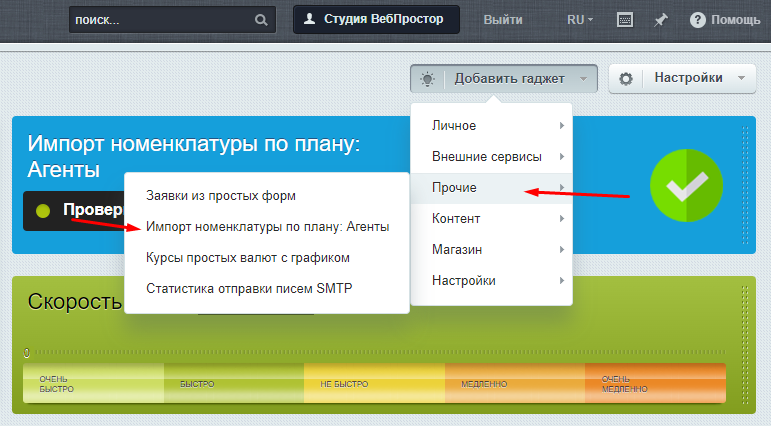Click the МЕДЛЕННО speed segment
Image resolution: width=771 pixels, height=426 pixels.
coord(515,383)
